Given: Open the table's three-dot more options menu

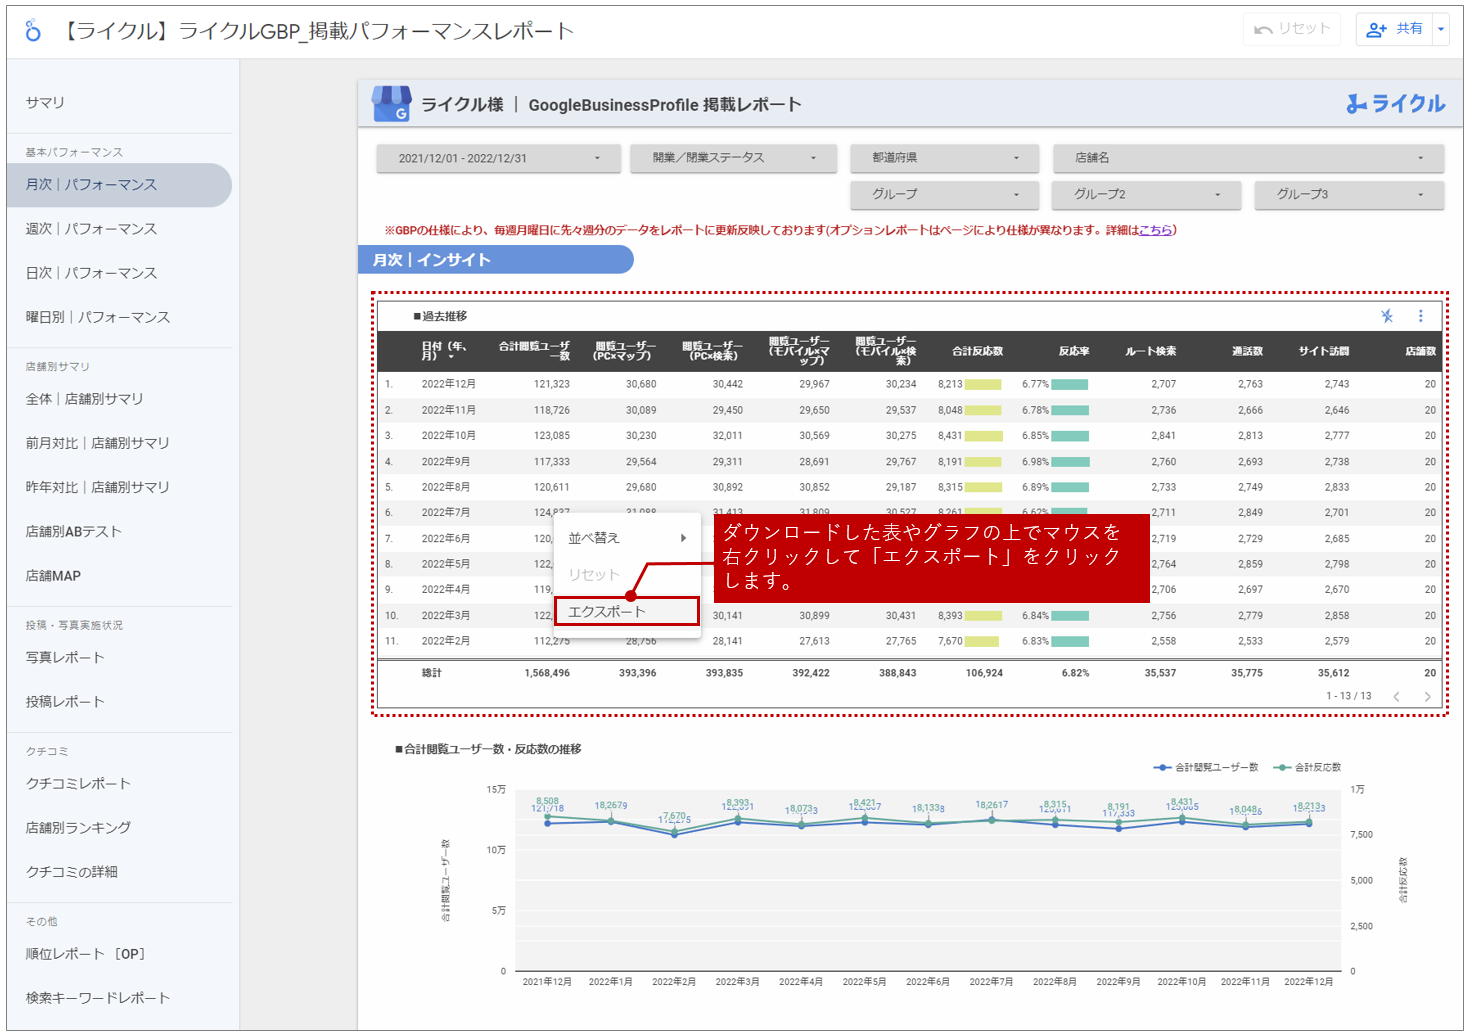Looking at the screenshot, I should pos(1420,316).
